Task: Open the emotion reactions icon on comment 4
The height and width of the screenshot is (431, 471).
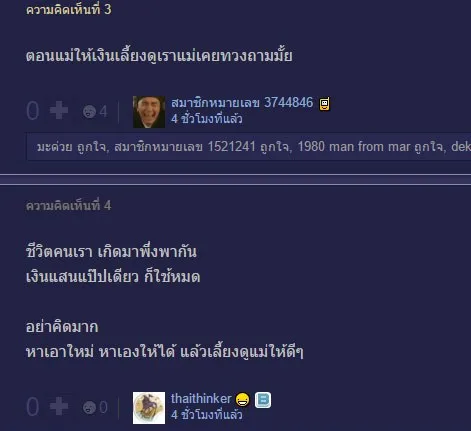Action: coord(89,407)
